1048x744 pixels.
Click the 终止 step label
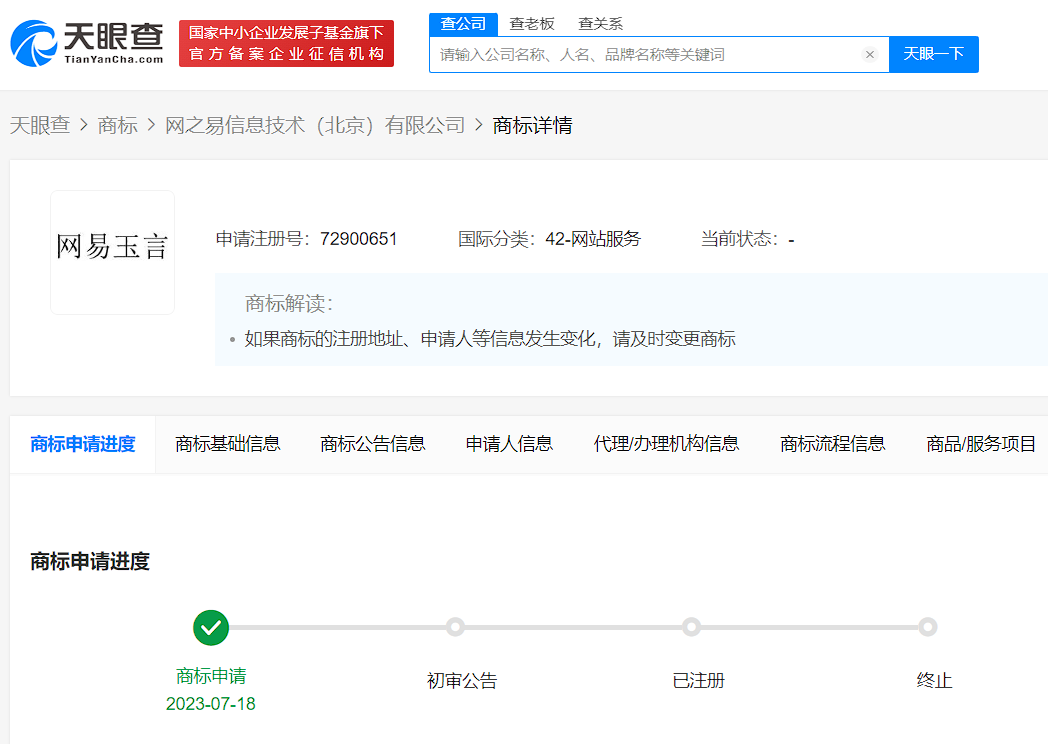[x=934, y=680]
